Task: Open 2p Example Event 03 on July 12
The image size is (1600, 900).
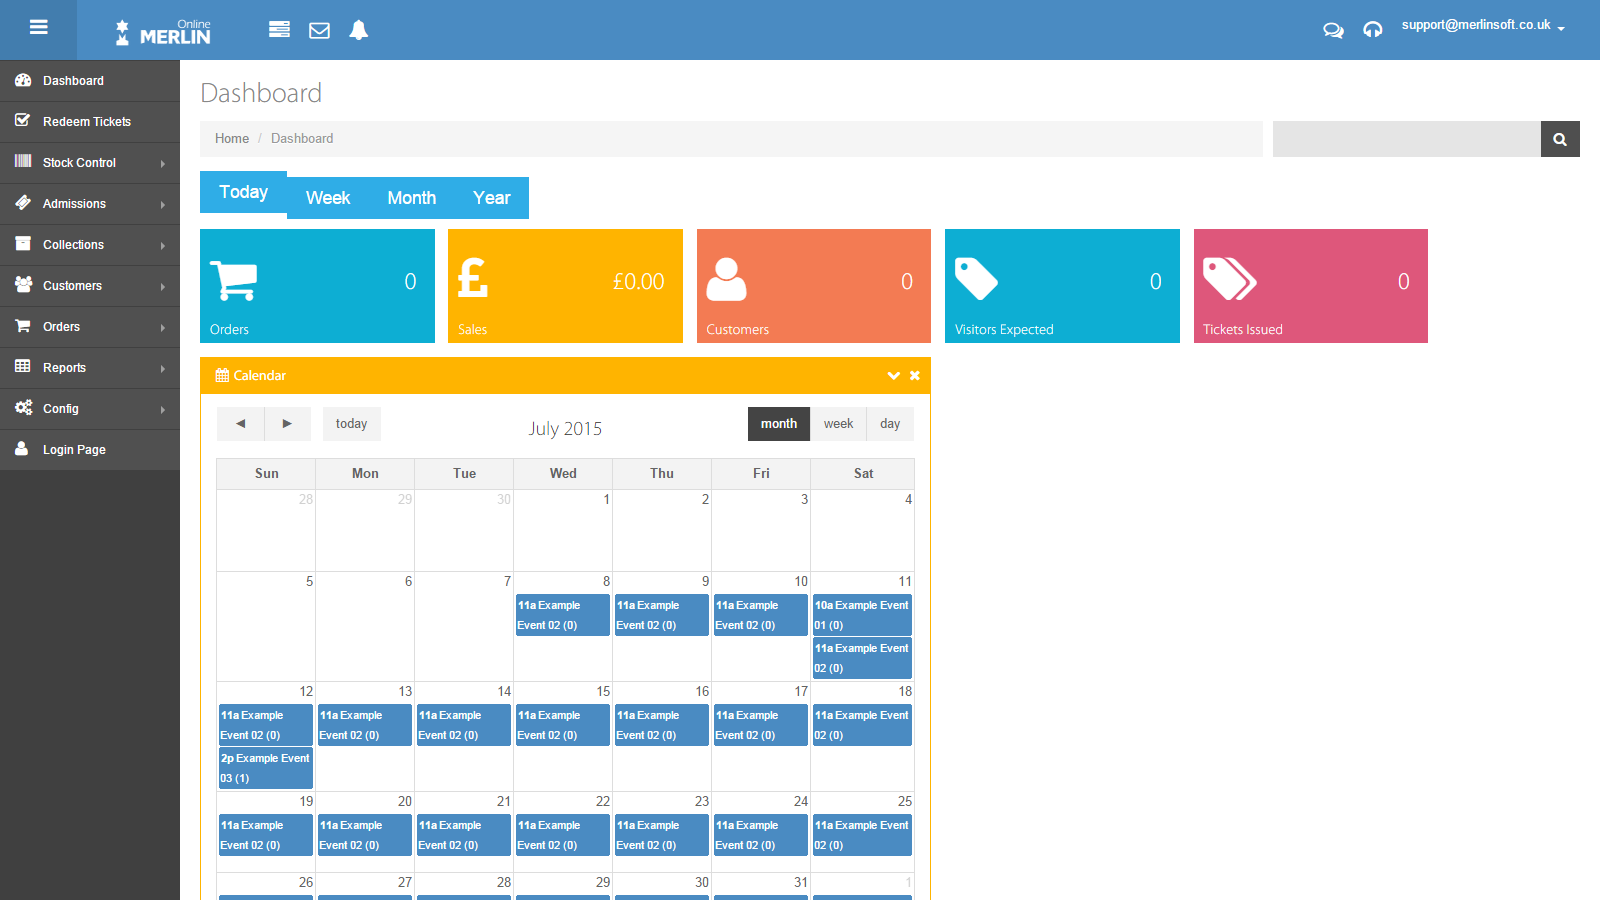Action: coord(266,768)
